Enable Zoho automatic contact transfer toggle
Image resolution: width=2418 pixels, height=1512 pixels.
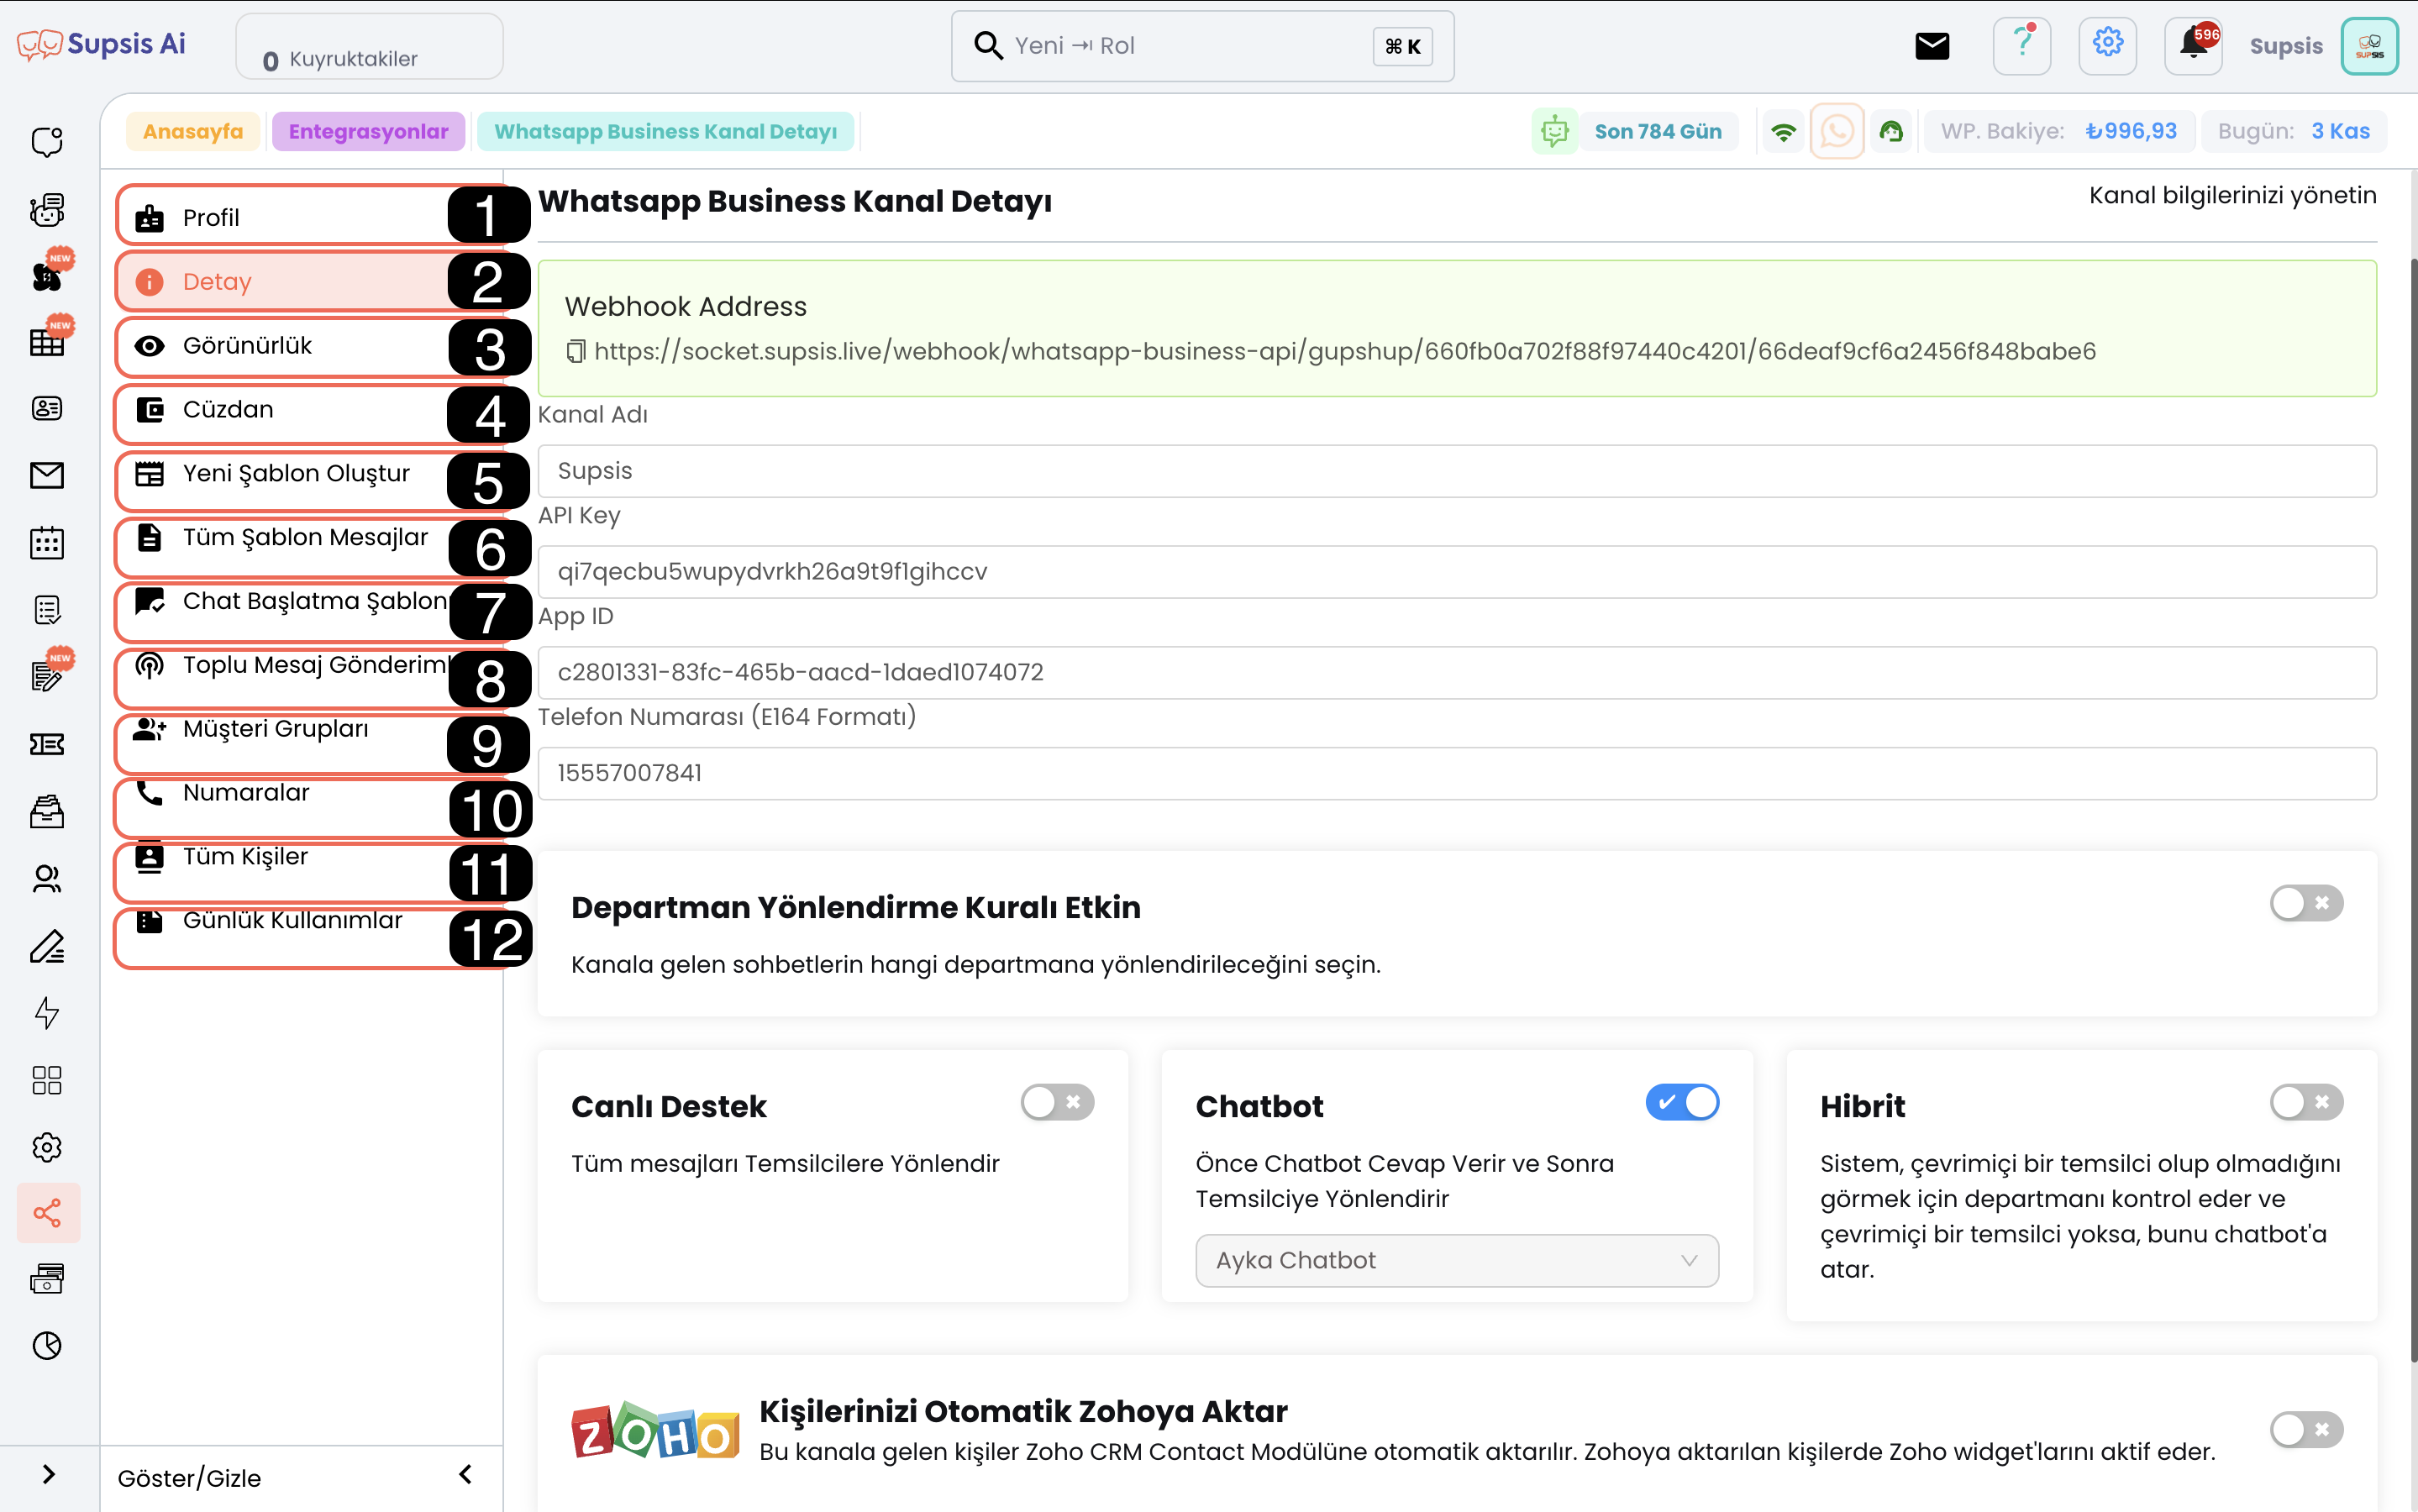[x=2306, y=1429]
